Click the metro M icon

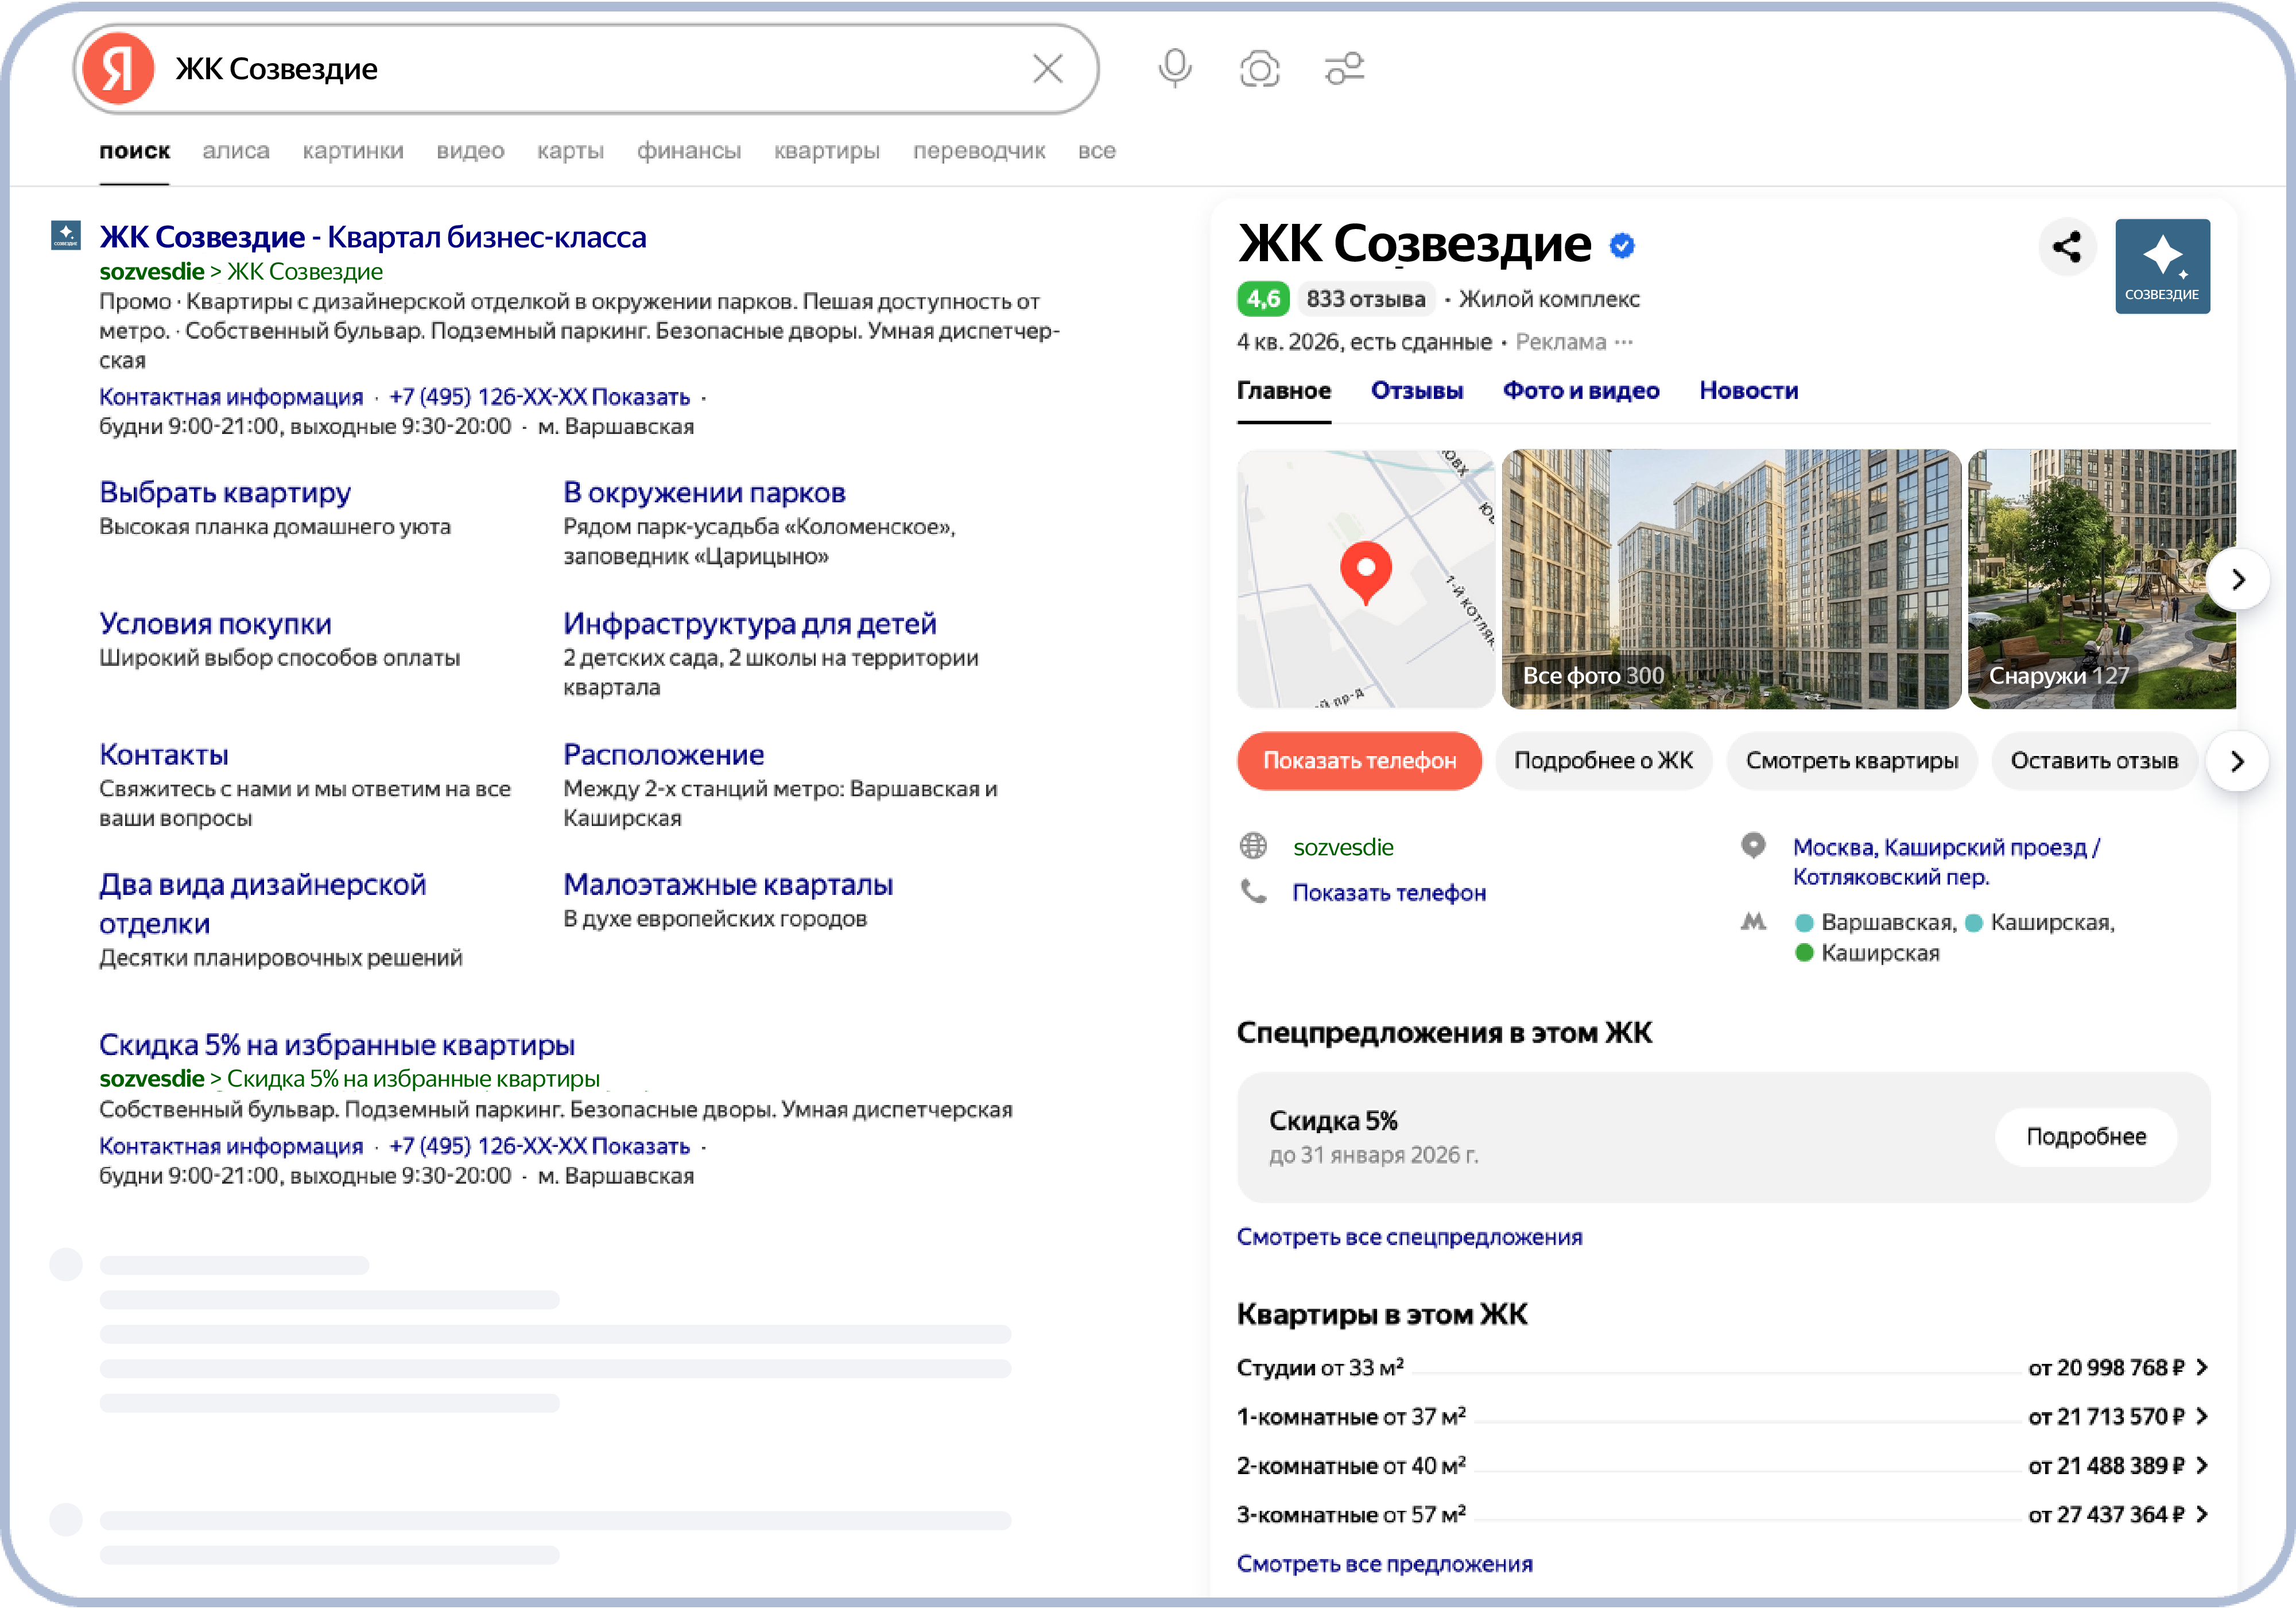[1753, 921]
